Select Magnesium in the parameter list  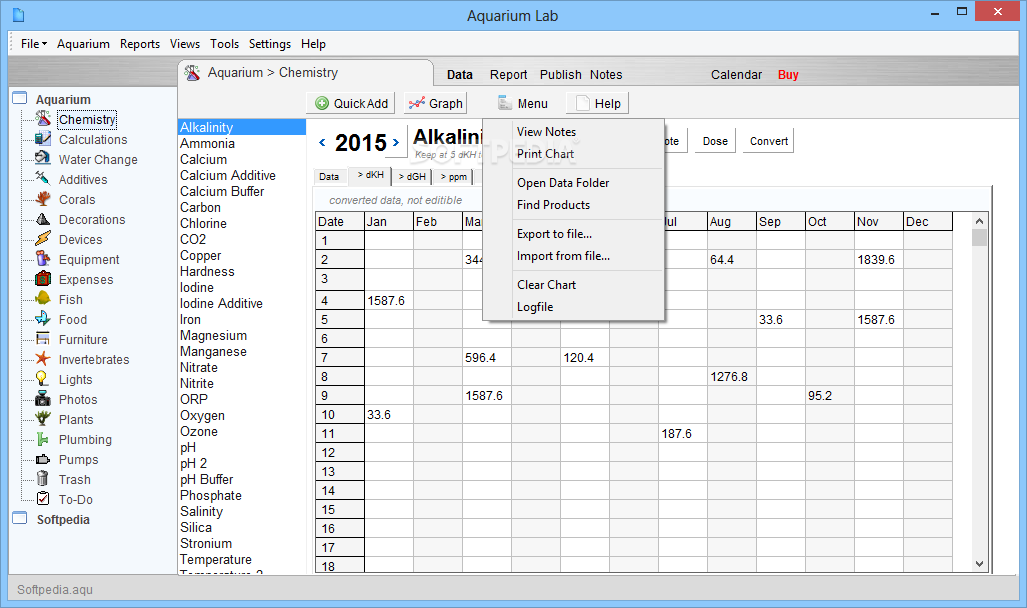(242, 335)
